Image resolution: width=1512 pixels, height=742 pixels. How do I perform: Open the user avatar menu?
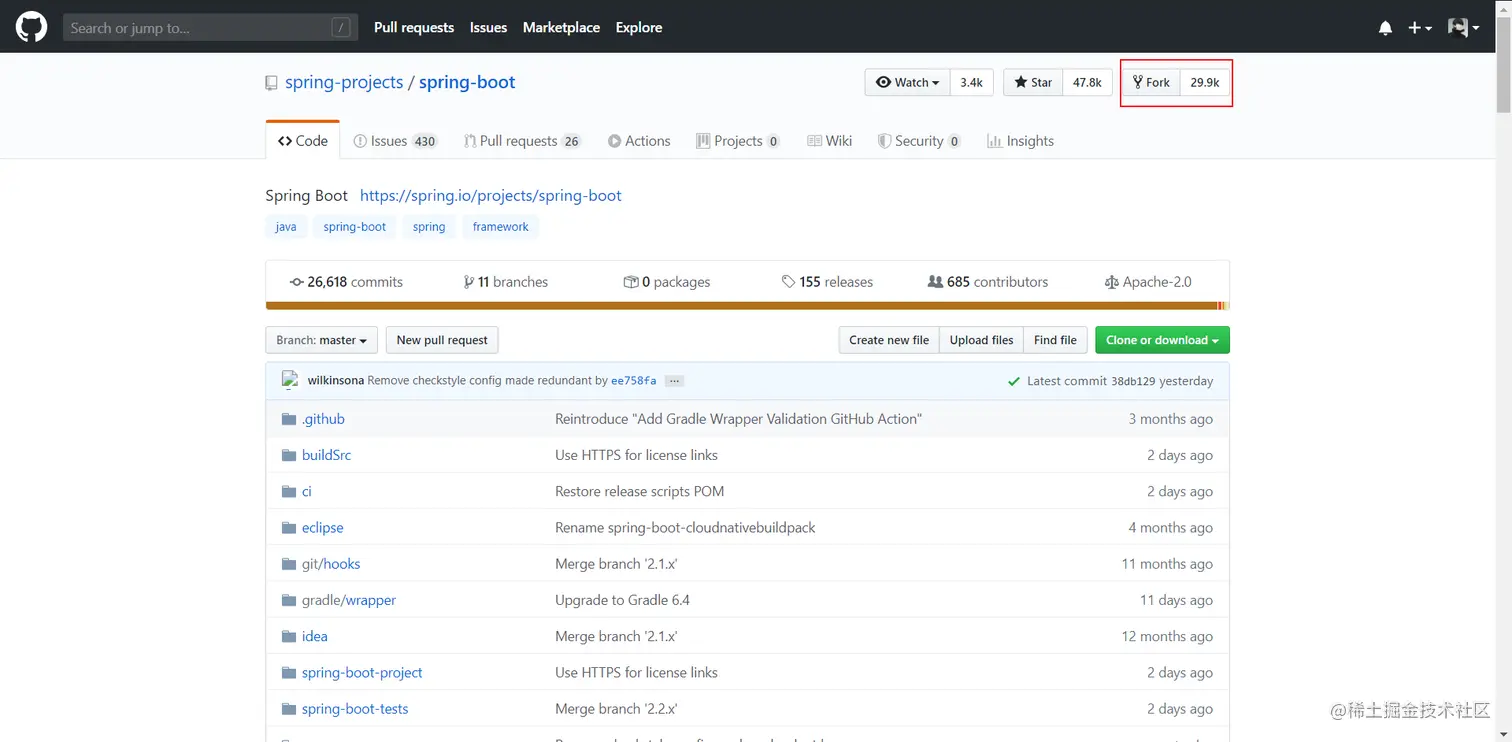coord(1463,28)
